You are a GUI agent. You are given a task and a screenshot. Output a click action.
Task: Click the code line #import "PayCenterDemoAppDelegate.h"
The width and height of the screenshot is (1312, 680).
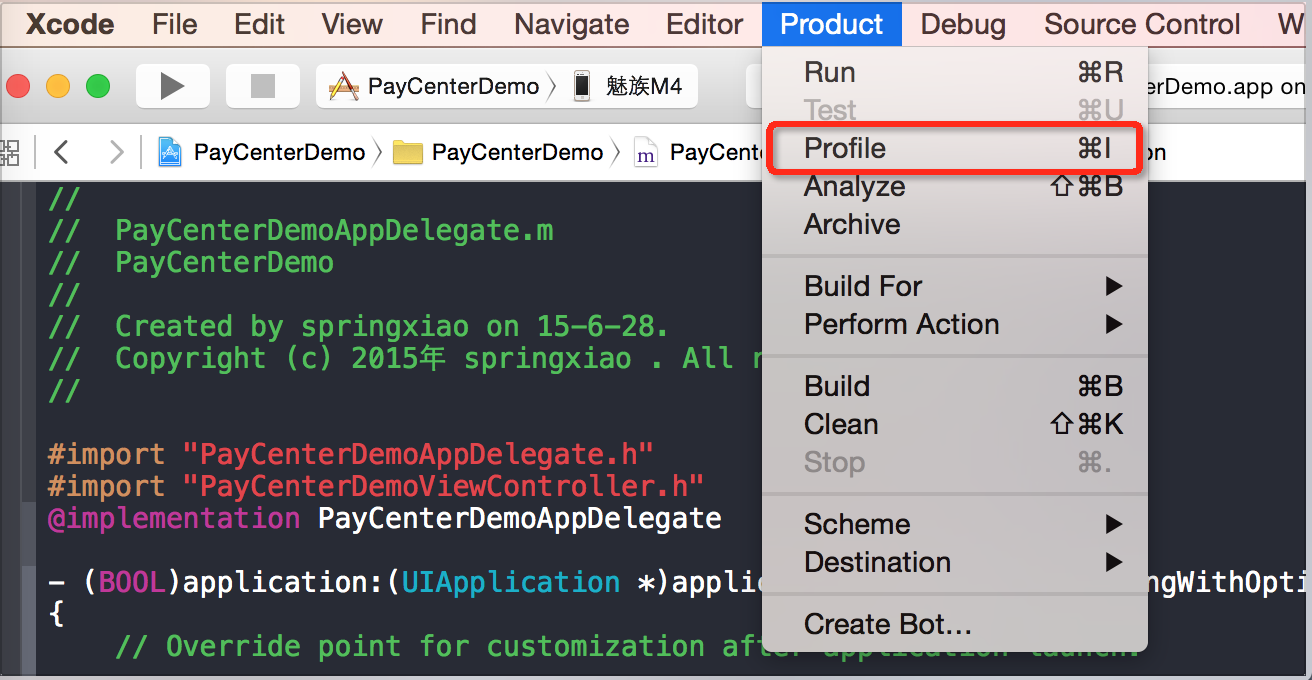point(351,454)
